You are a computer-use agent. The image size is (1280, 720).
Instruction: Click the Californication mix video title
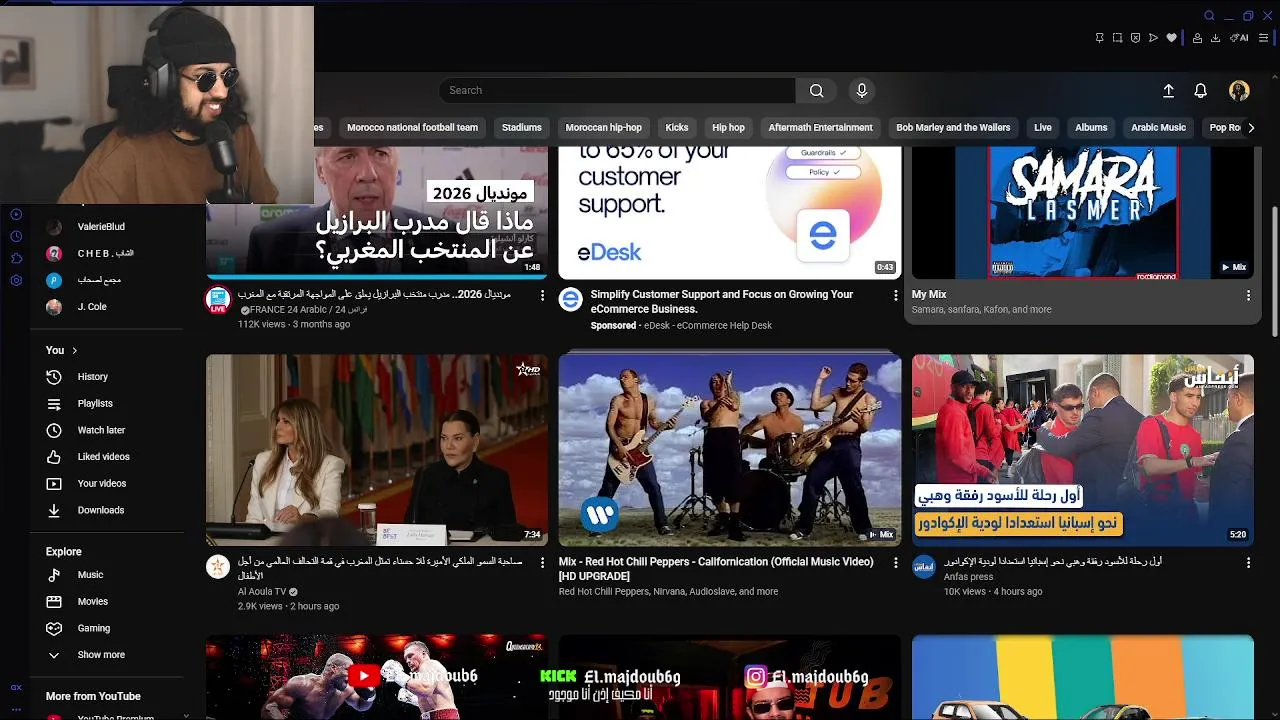point(716,569)
